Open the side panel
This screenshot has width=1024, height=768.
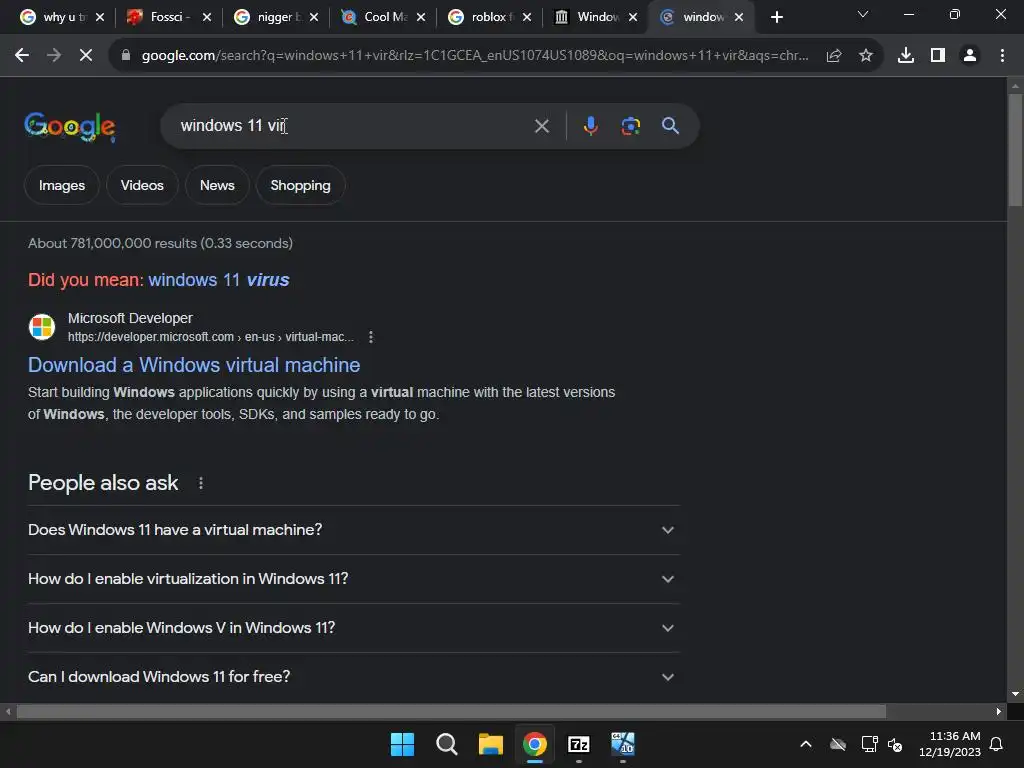point(938,56)
